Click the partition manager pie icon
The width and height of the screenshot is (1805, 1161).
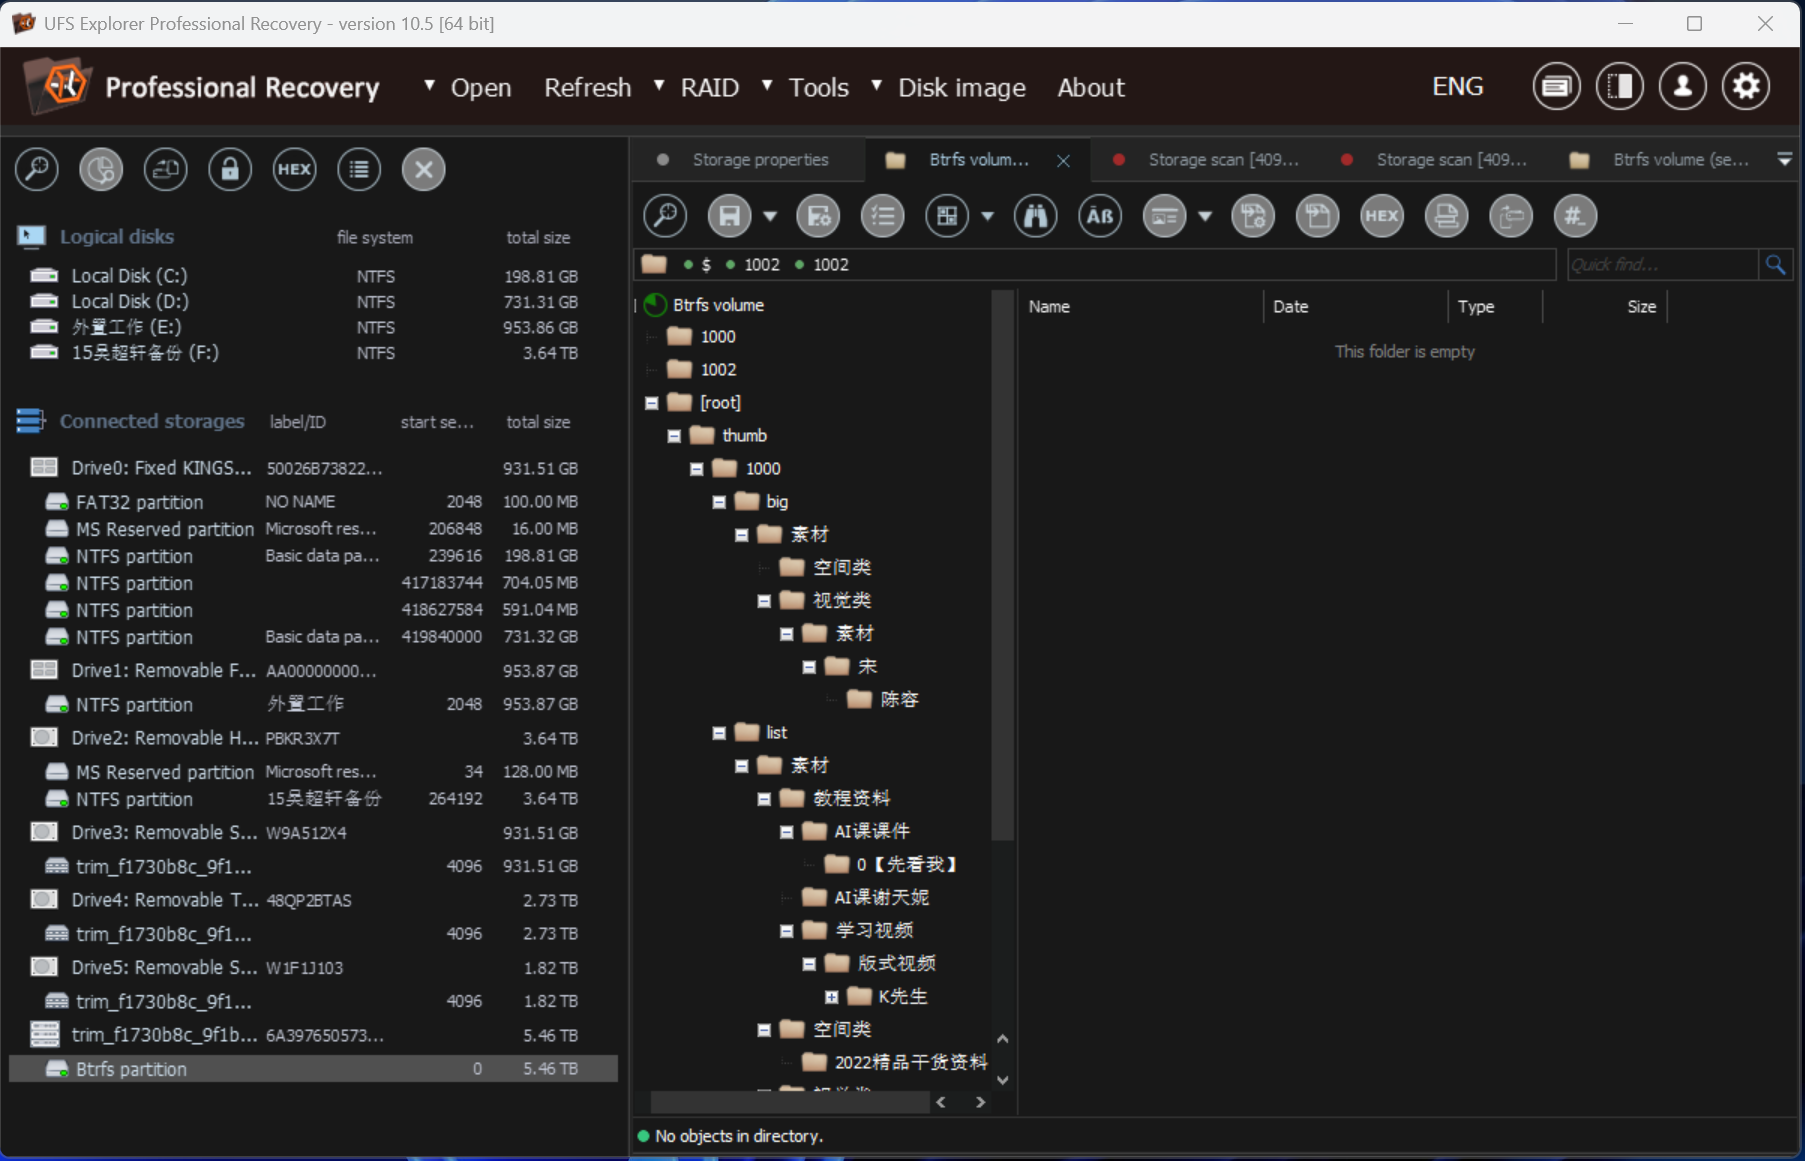101,169
